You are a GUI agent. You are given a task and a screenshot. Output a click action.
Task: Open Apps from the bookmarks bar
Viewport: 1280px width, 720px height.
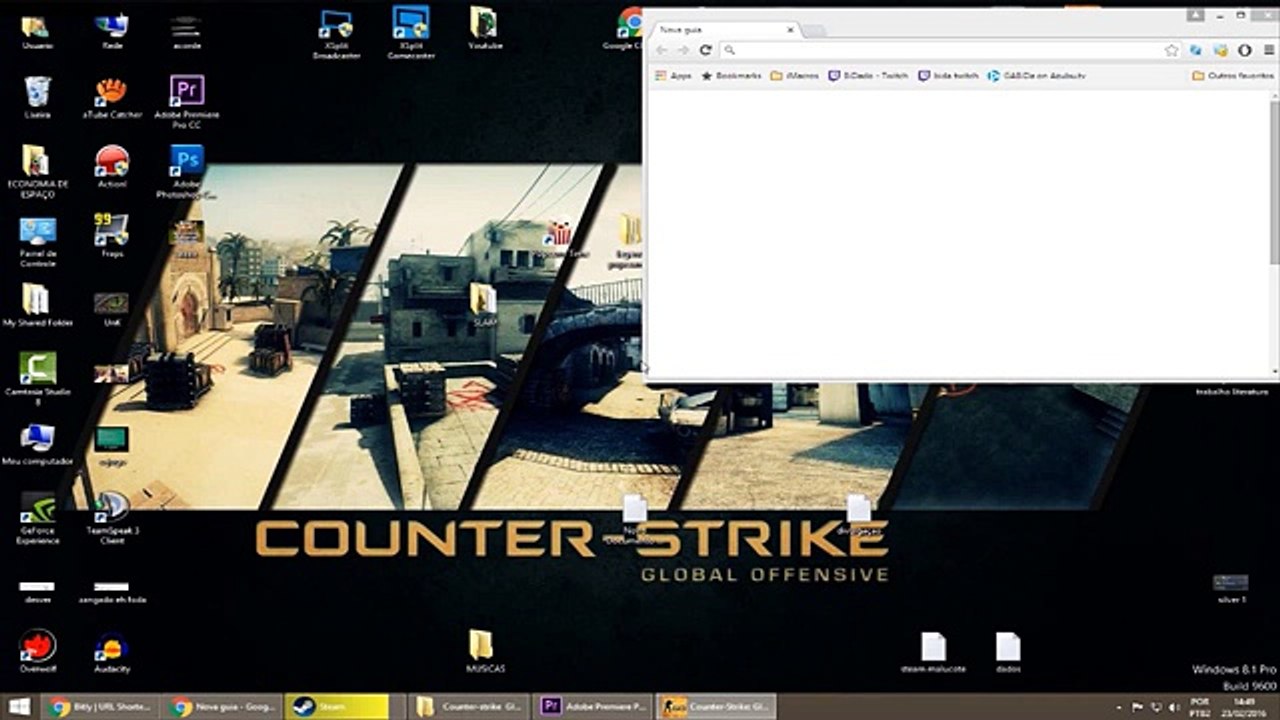point(673,76)
